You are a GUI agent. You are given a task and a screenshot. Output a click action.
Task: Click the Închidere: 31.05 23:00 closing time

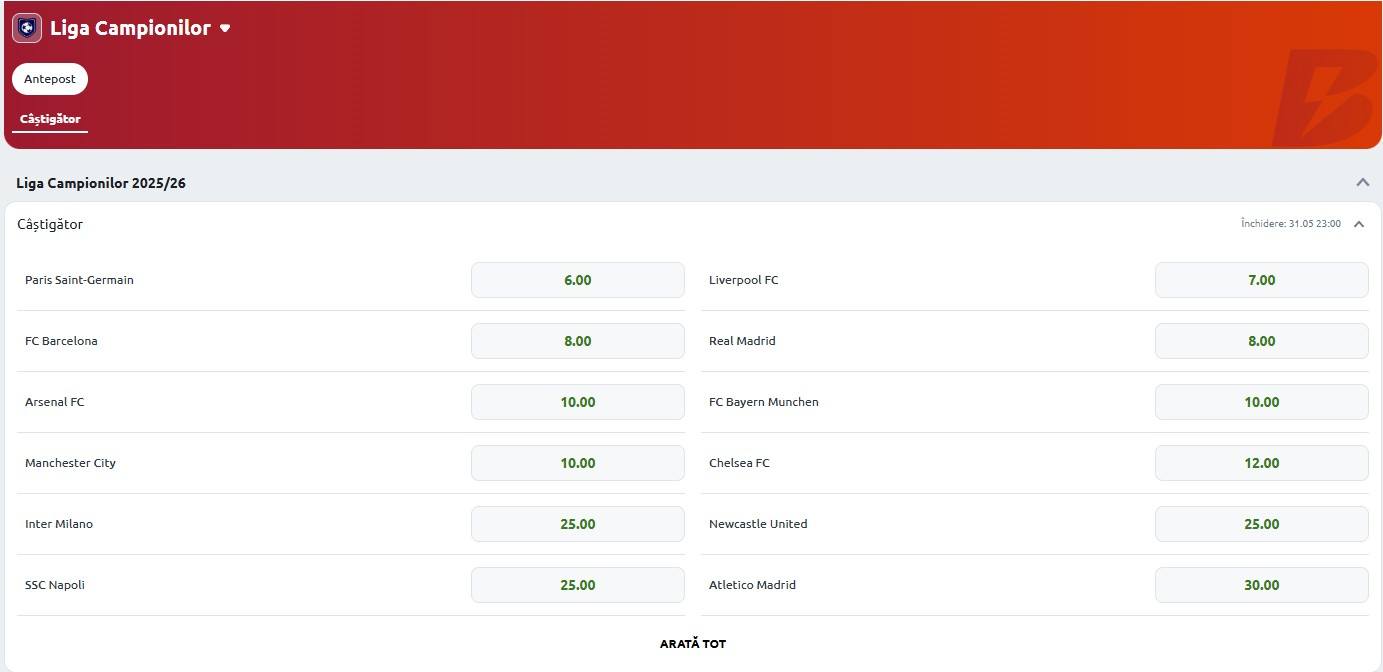pyautogui.click(x=1291, y=224)
